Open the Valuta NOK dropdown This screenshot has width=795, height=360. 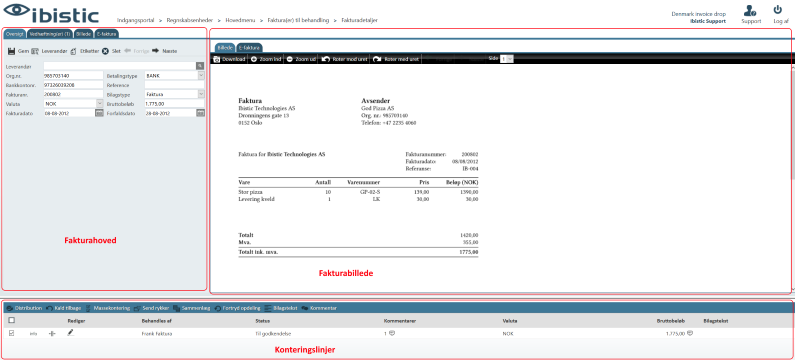pyautogui.click(x=99, y=103)
